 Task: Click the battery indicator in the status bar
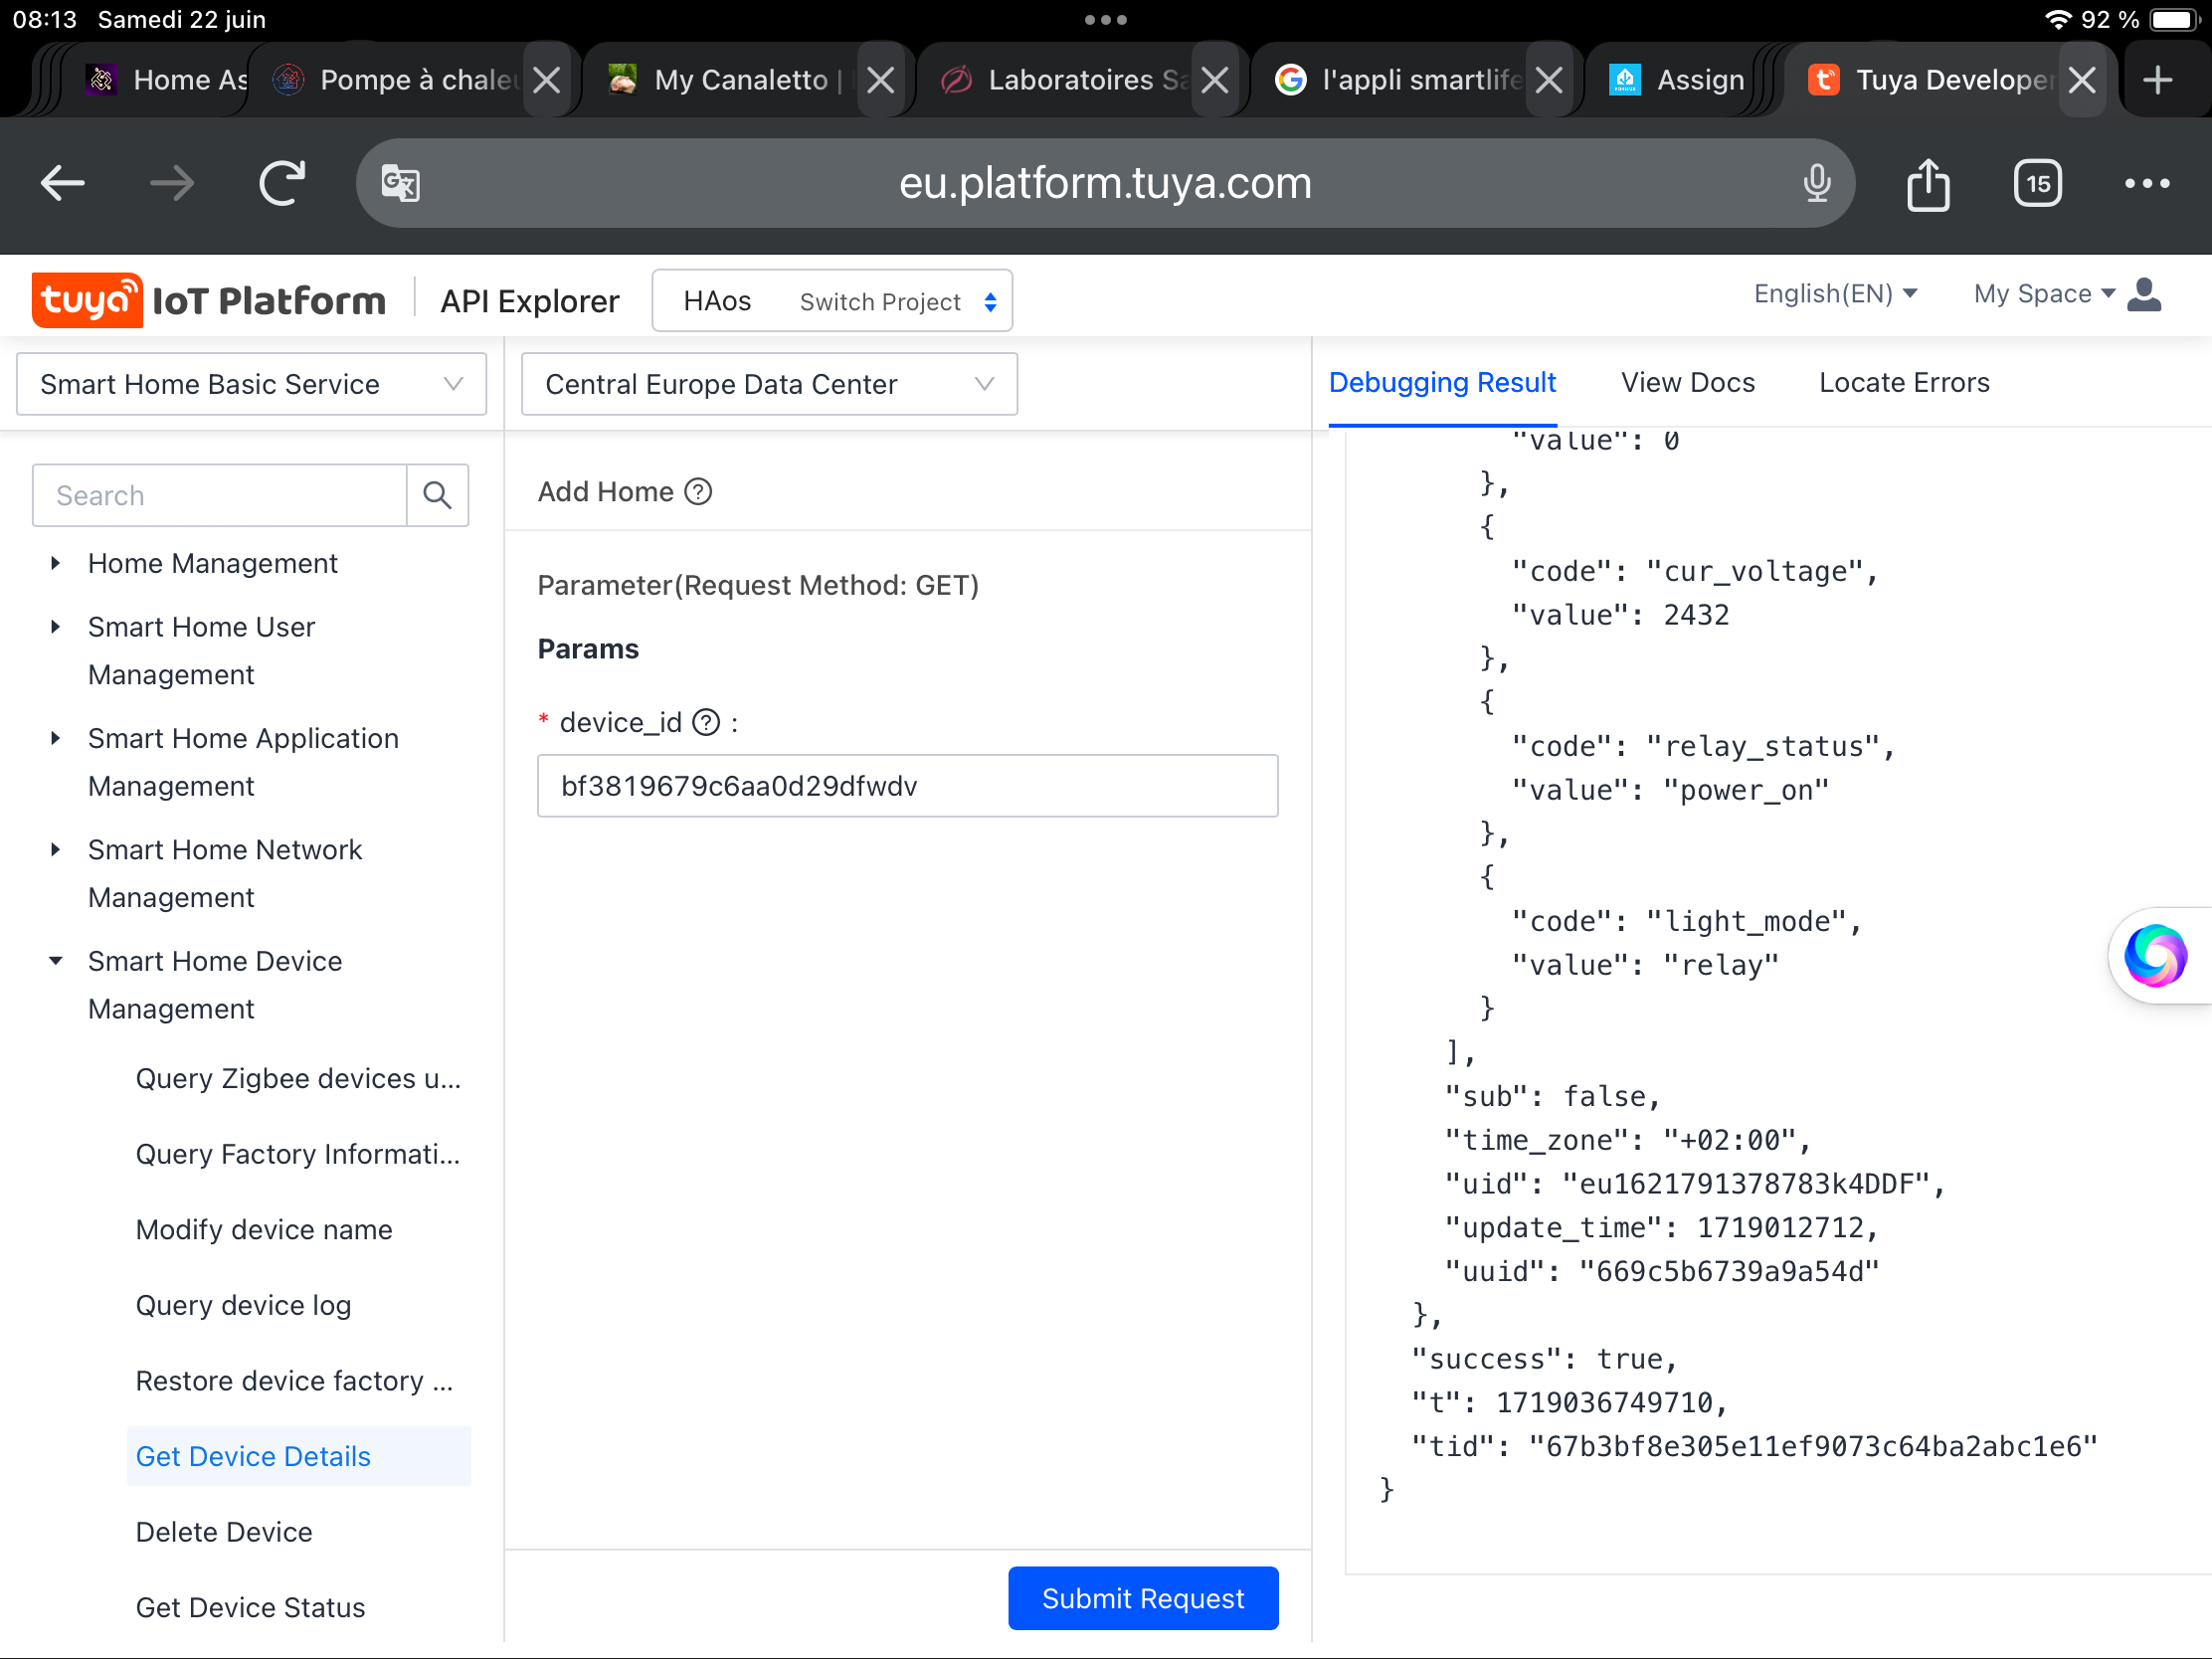(x=2173, y=20)
